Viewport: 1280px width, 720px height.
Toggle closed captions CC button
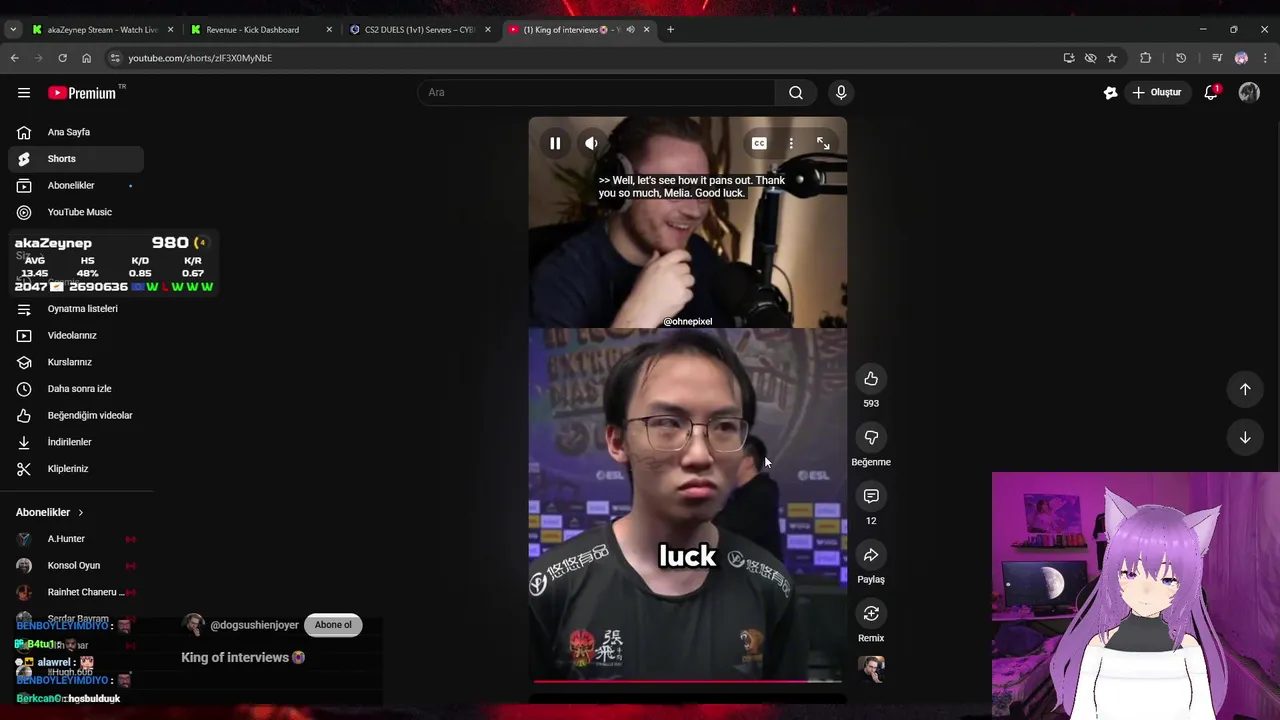[x=759, y=143]
